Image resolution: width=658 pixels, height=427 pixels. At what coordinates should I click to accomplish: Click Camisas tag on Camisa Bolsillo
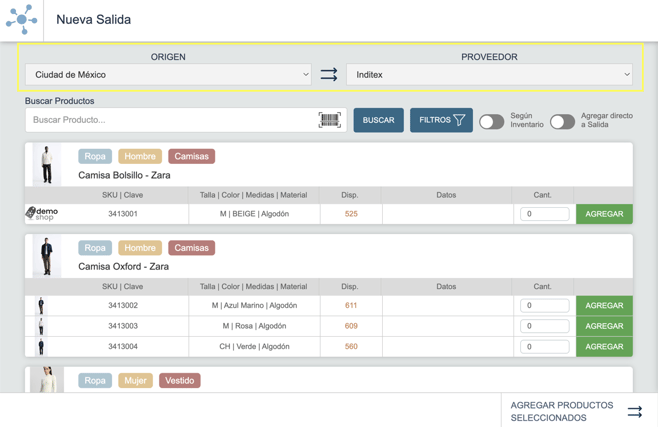(x=191, y=156)
